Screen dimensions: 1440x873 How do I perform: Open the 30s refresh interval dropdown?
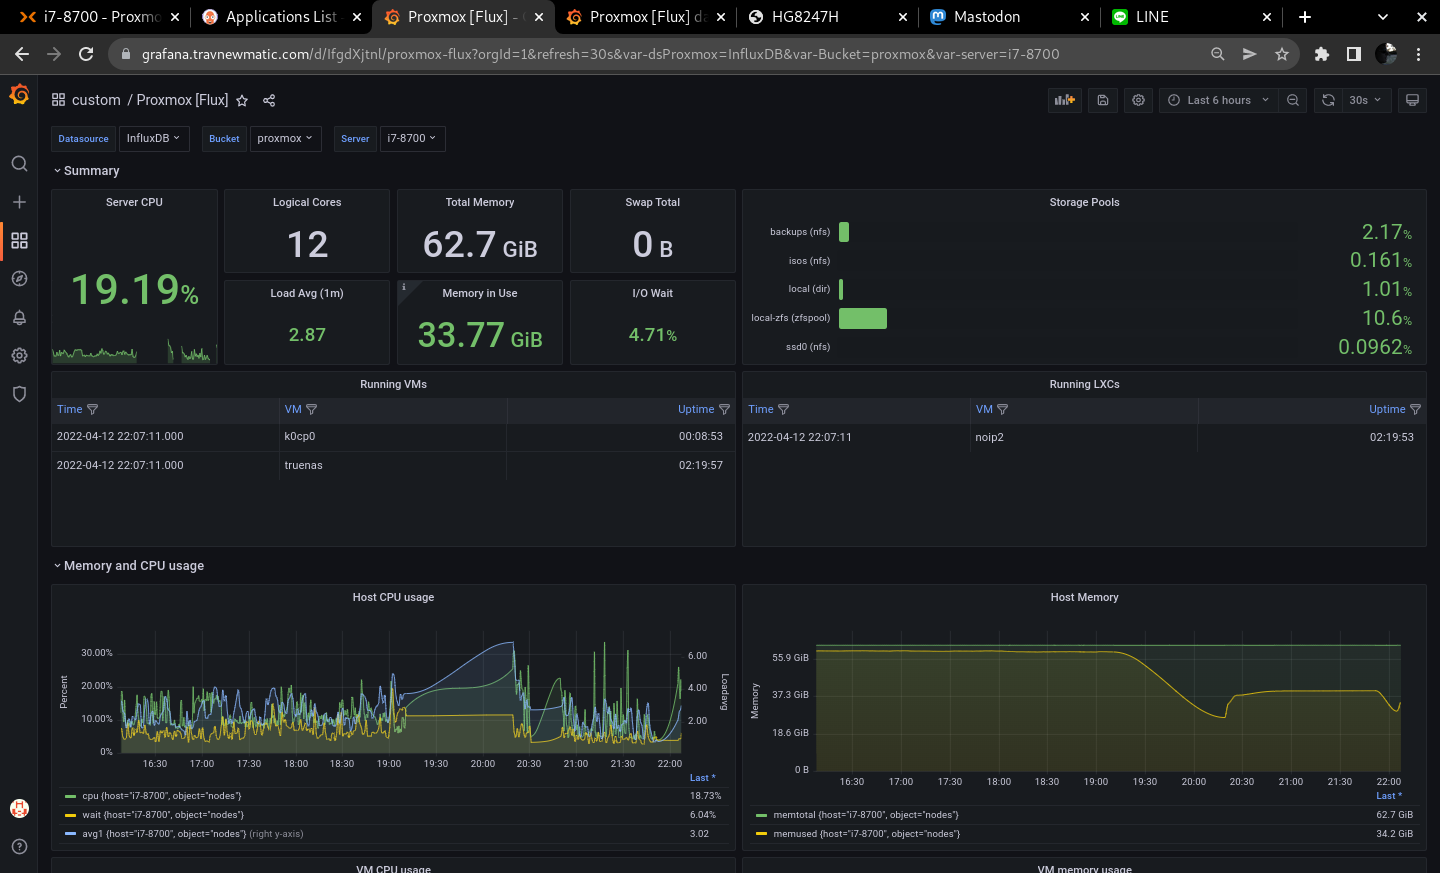1364,100
